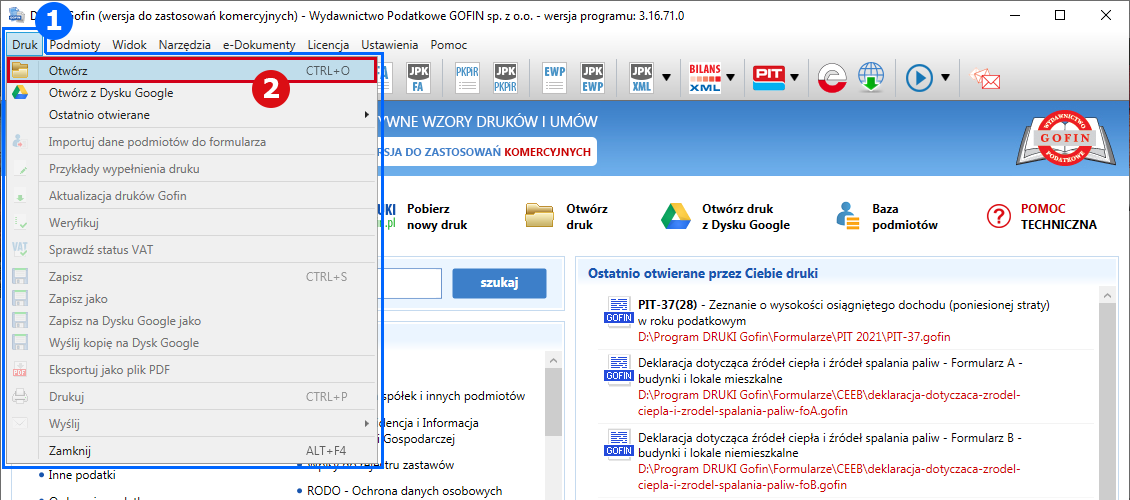Click the GOFIN publisher logo

point(1065,136)
